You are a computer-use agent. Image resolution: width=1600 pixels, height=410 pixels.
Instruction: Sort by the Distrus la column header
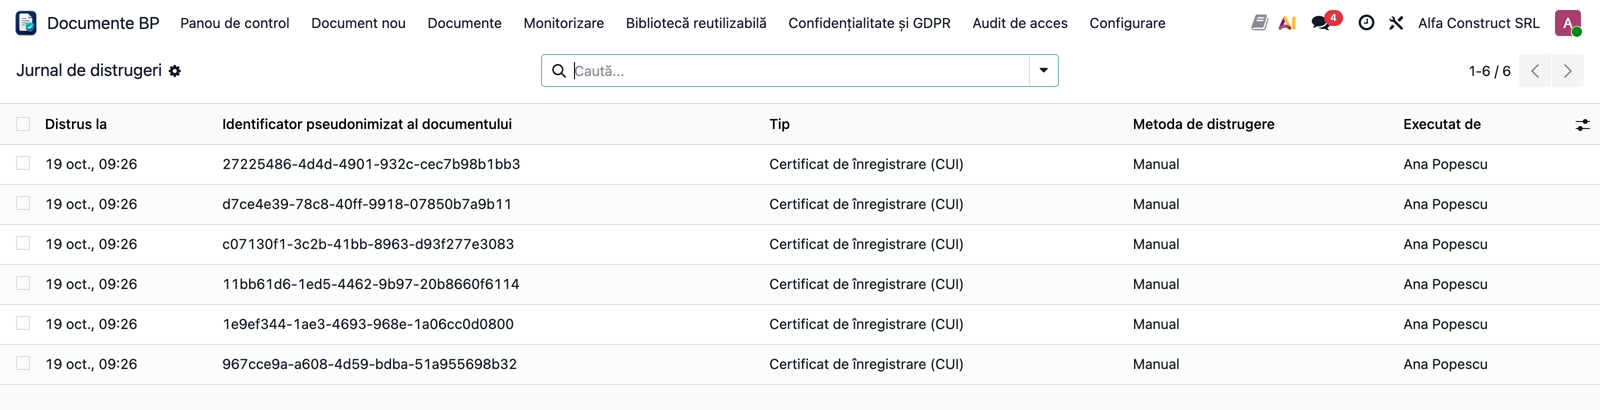pos(76,124)
